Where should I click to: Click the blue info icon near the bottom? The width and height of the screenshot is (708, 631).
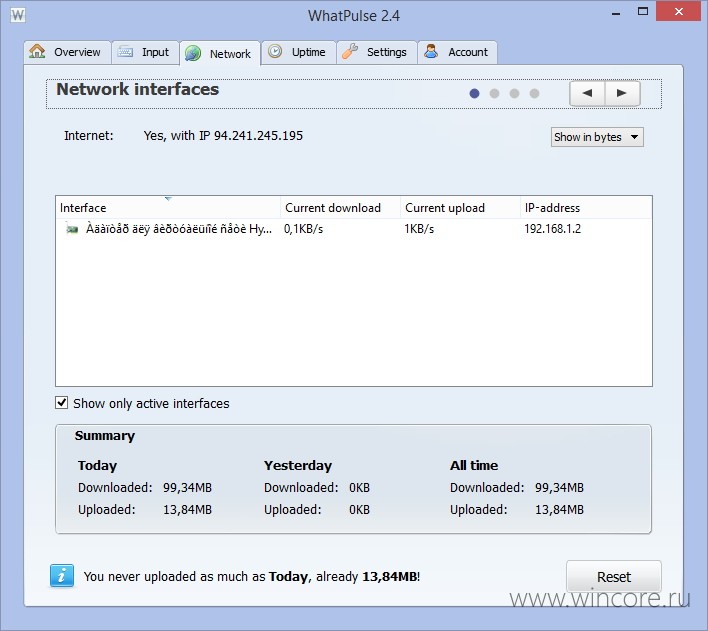pyautogui.click(x=62, y=576)
